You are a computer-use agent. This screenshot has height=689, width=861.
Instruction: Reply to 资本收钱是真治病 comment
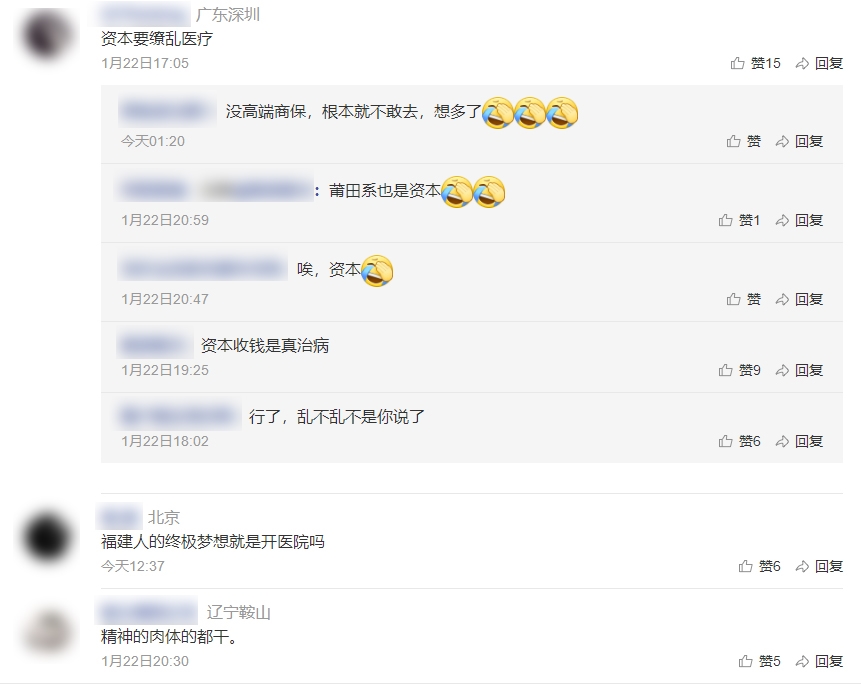pyautogui.click(x=799, y=370)
